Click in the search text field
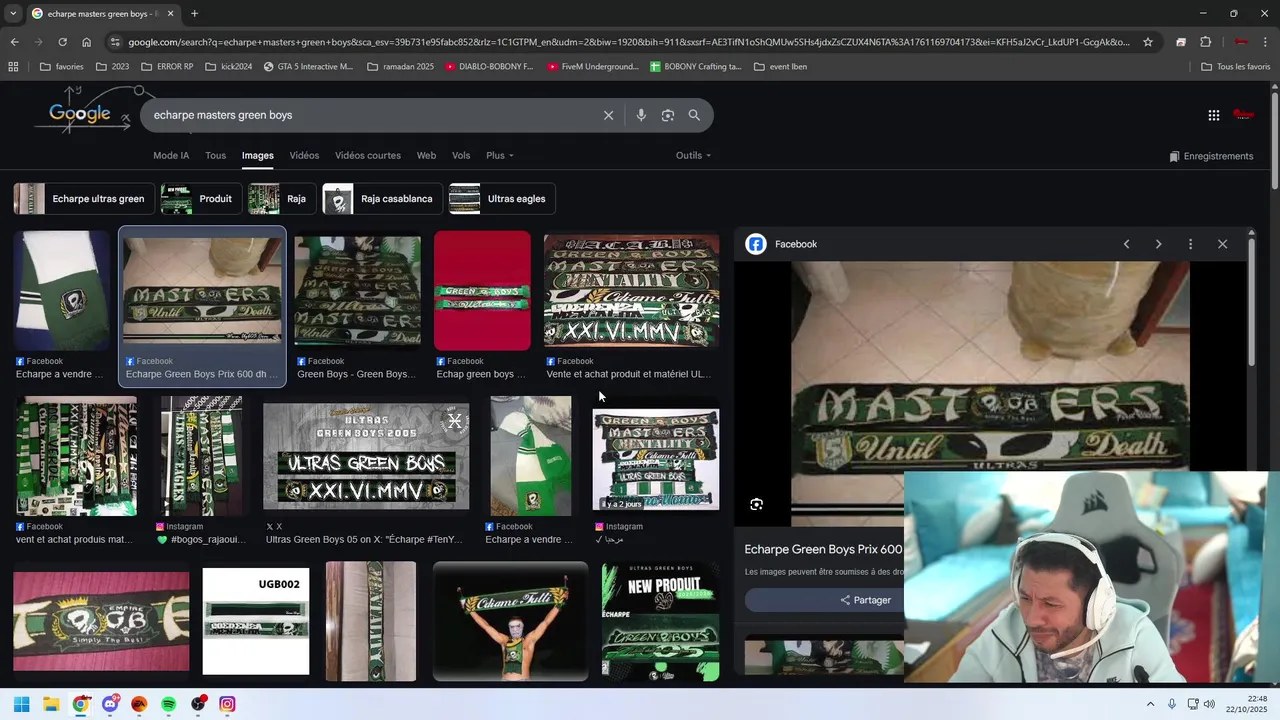1280x720 pixels. click(x=370, y=115)
